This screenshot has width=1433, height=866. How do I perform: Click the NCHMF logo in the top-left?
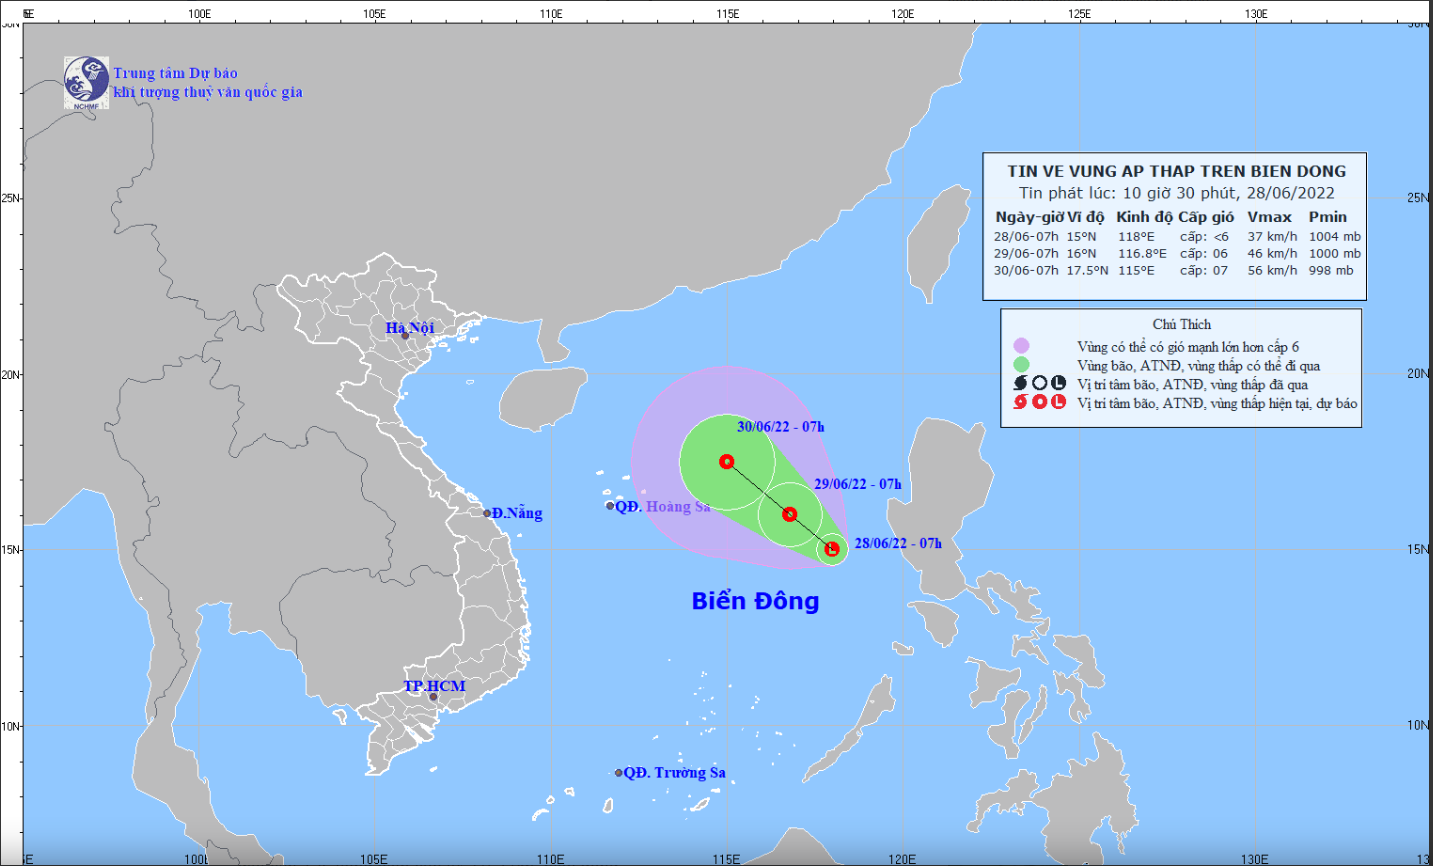(x=86, y=82)
